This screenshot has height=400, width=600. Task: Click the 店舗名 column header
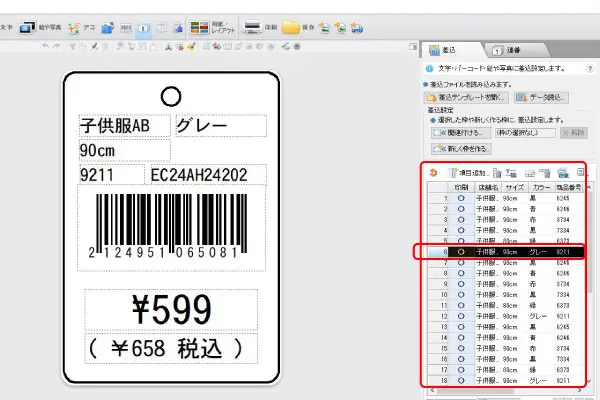(488, 188)
